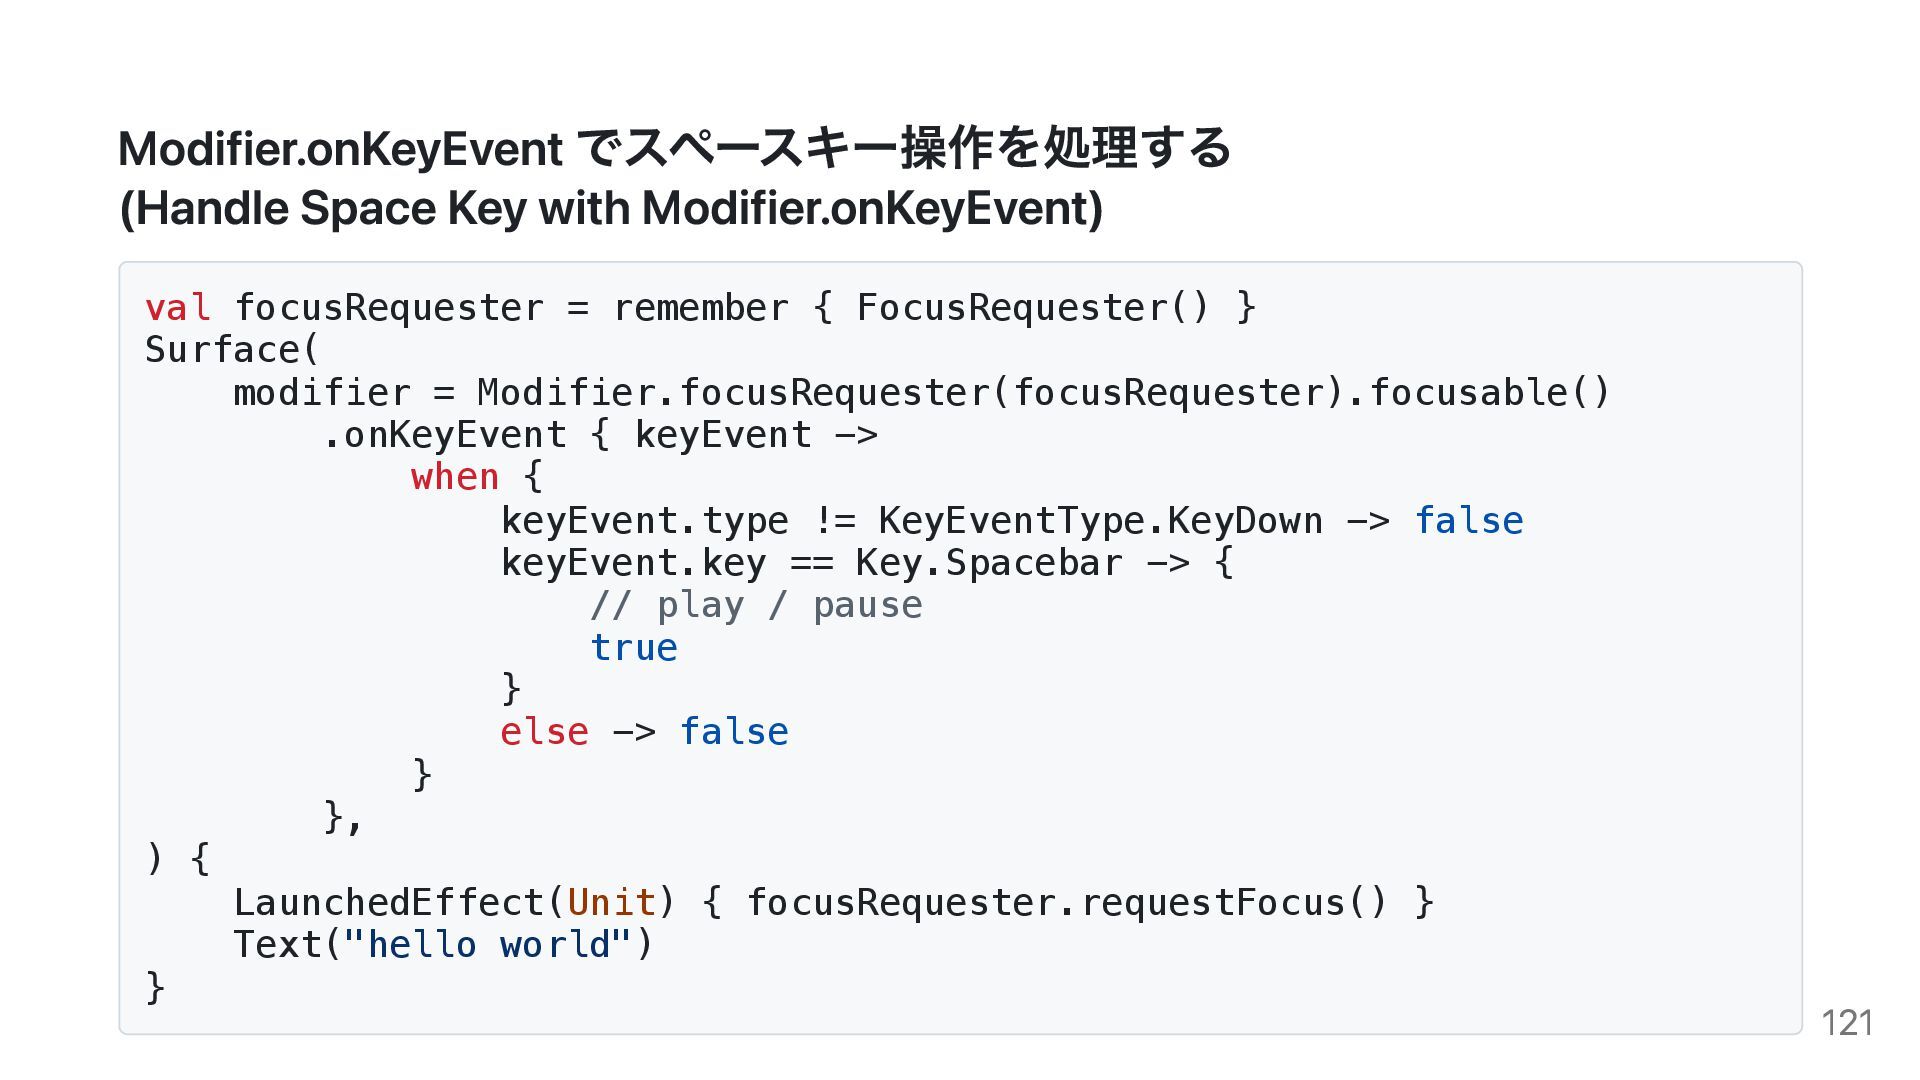
Task: Click the 'val' keyword in the first code line
Action: click(x=178, y=307)
